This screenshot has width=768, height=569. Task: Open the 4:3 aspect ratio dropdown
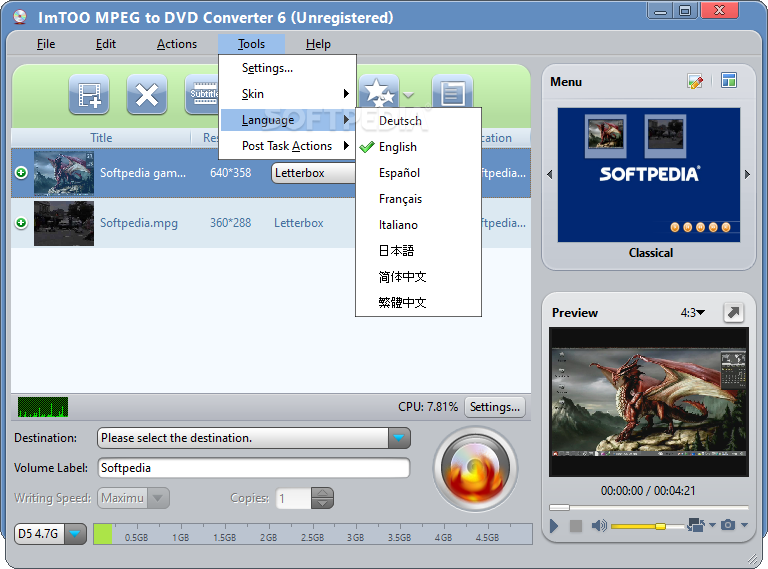point(693,312)
